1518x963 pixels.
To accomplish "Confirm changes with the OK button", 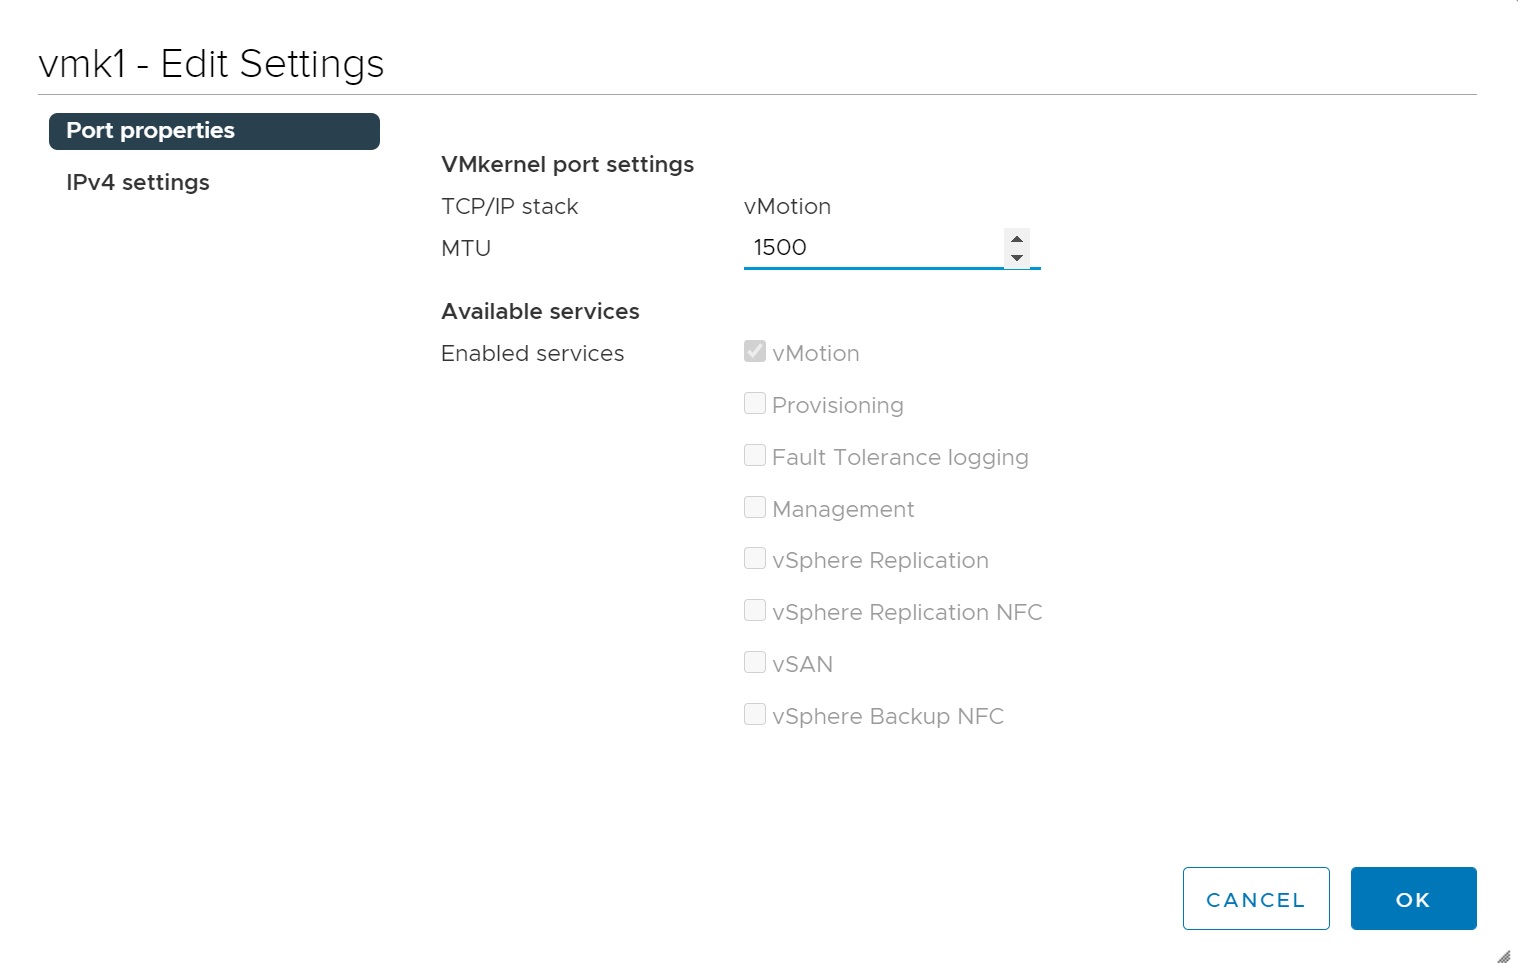I will tap(1413, 899).
